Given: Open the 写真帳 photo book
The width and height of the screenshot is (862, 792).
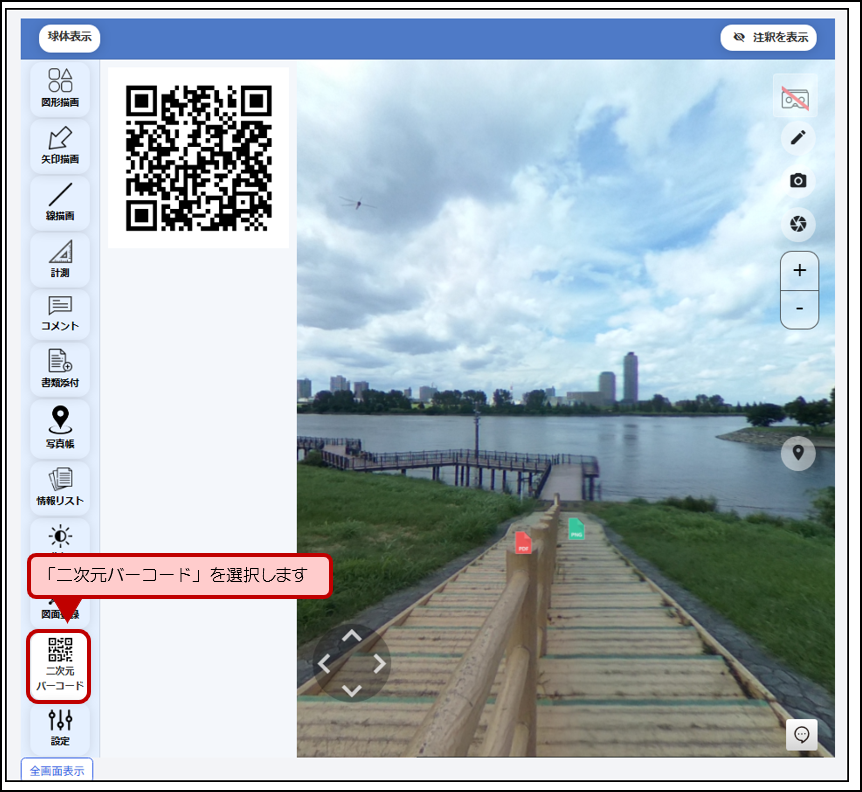Looking at the screenshot, I should coord(60,429).
